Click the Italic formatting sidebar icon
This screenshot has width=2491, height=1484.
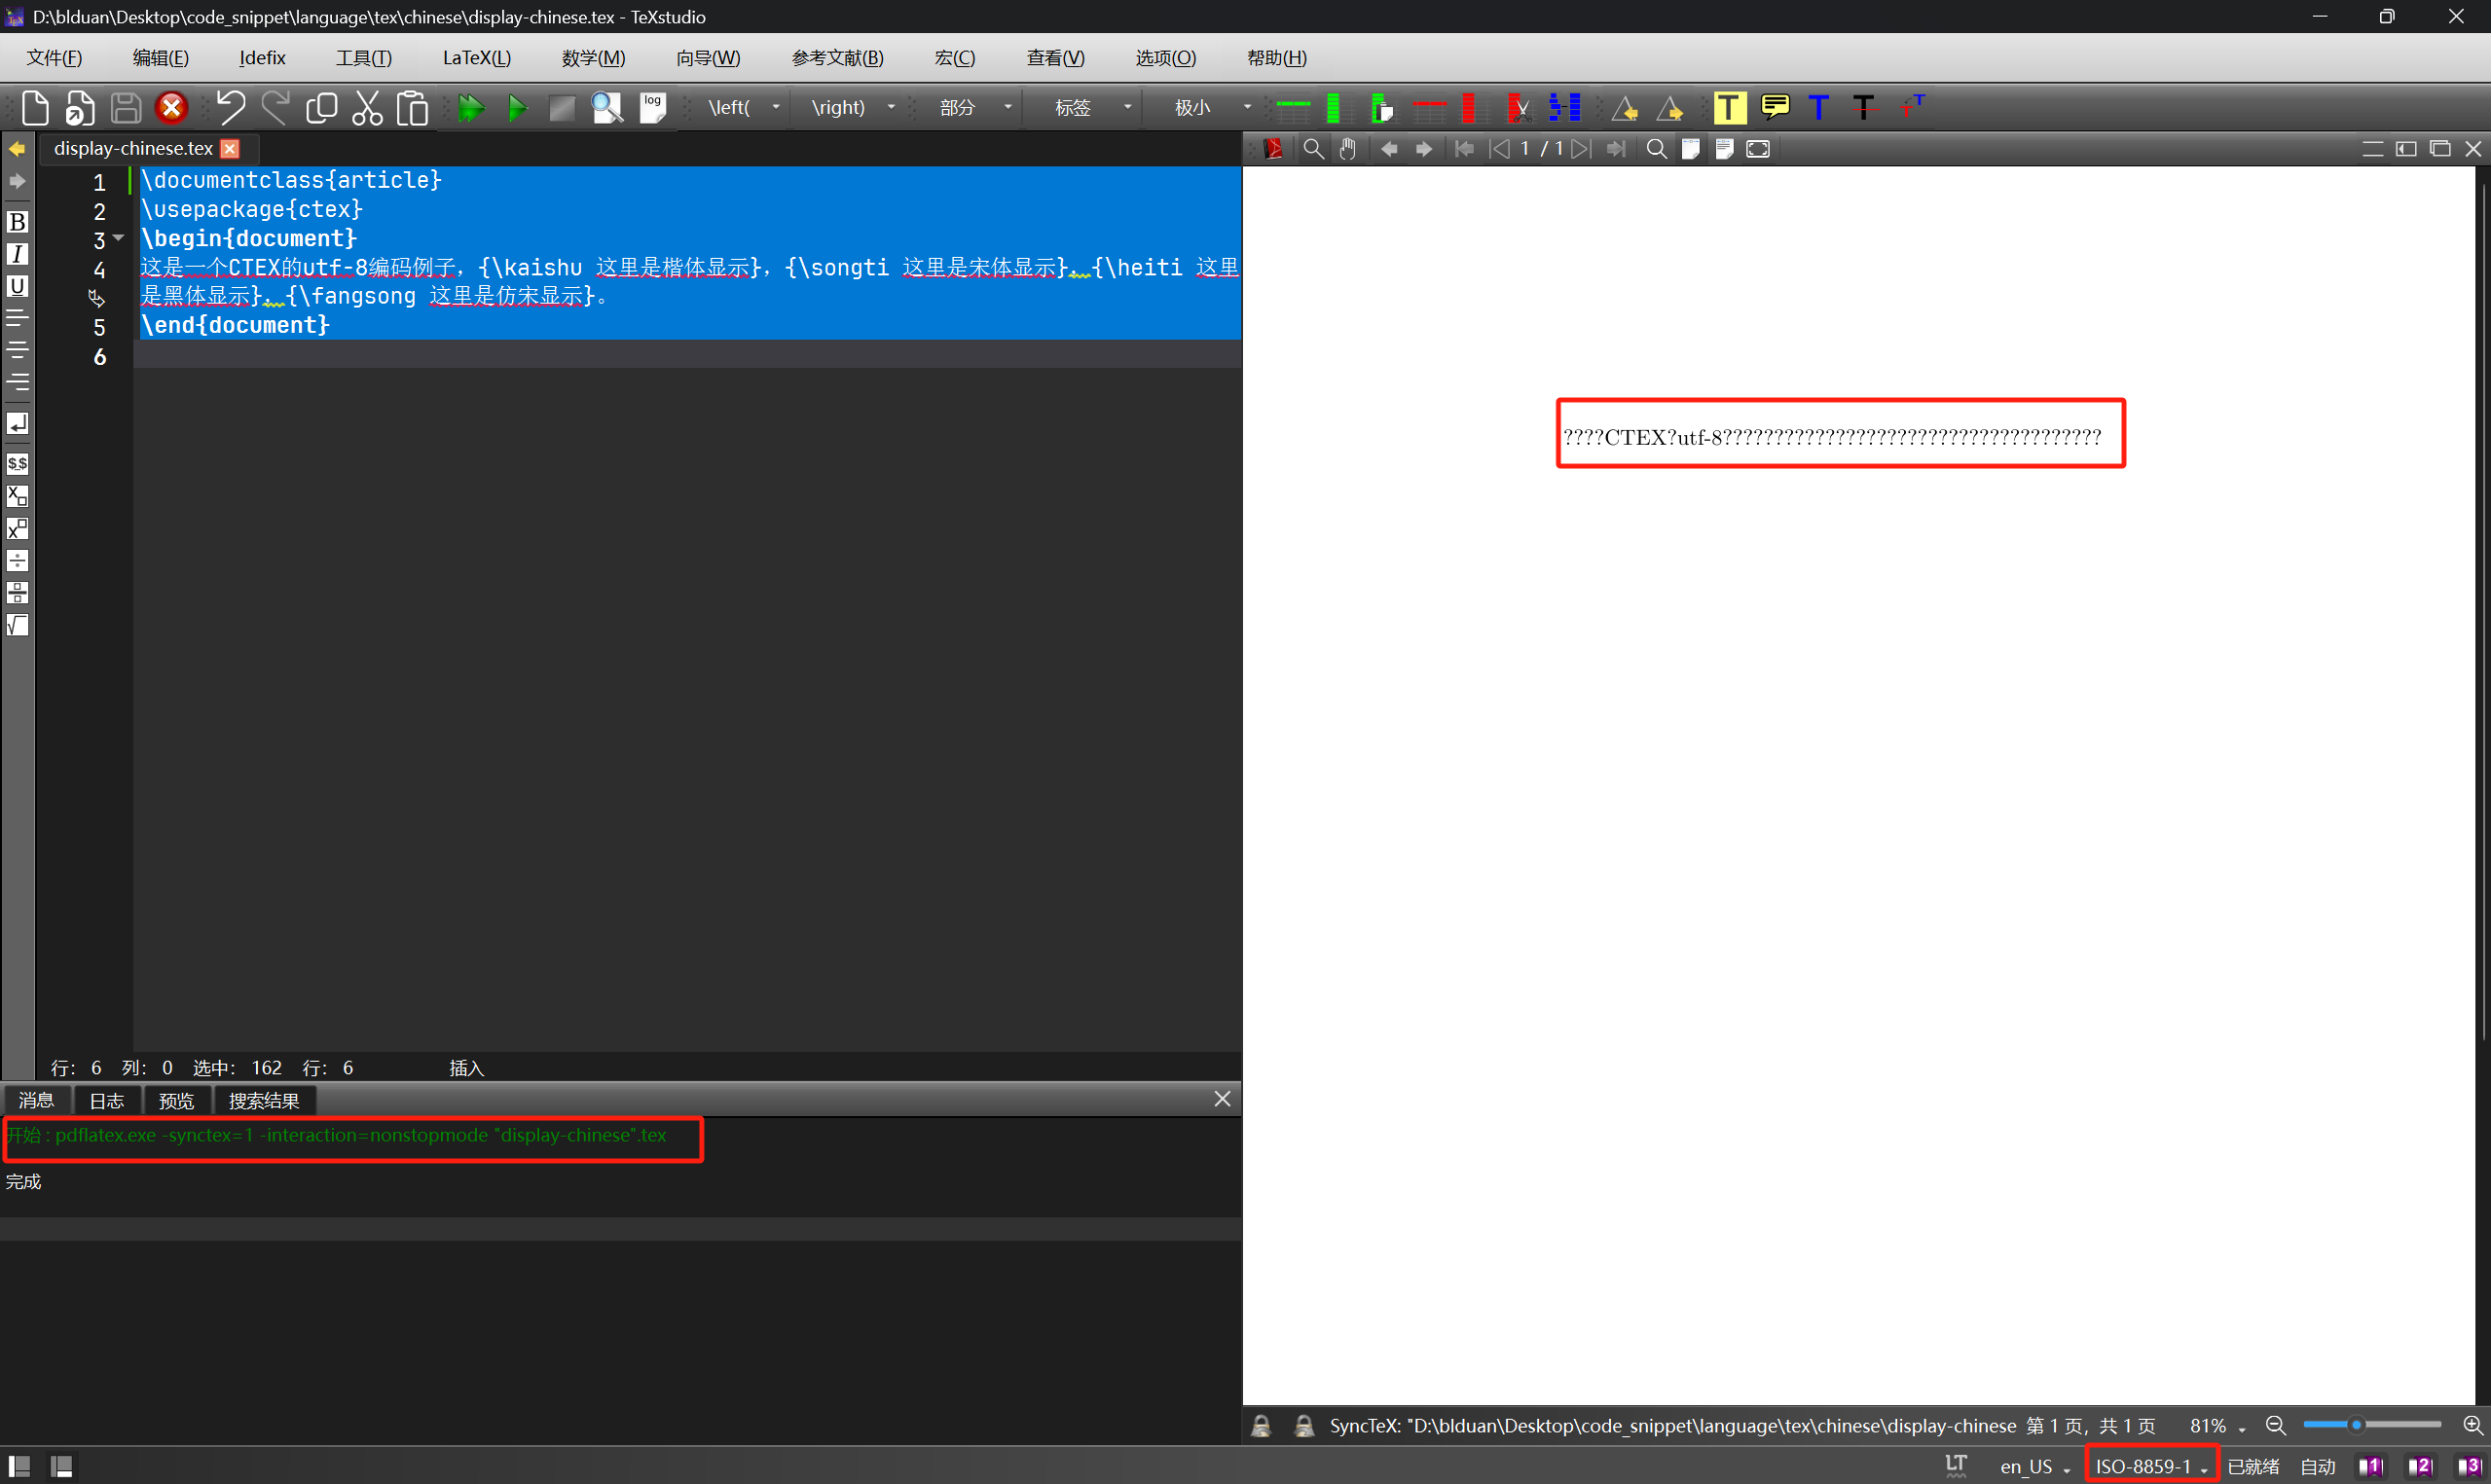(x=17, y=254)
